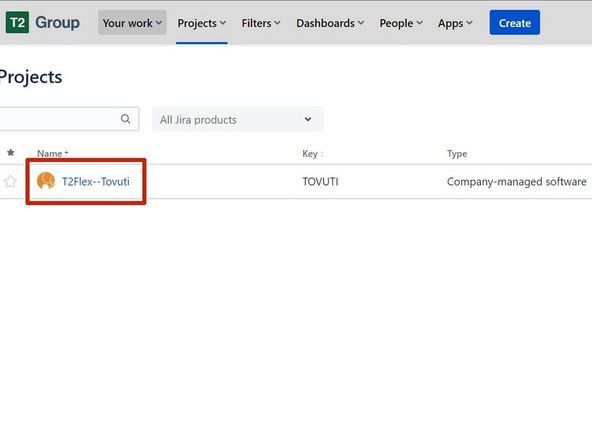The height and width of the screenshot is (444, 592).
Task: Open the Filters menu
Action: 261,23
